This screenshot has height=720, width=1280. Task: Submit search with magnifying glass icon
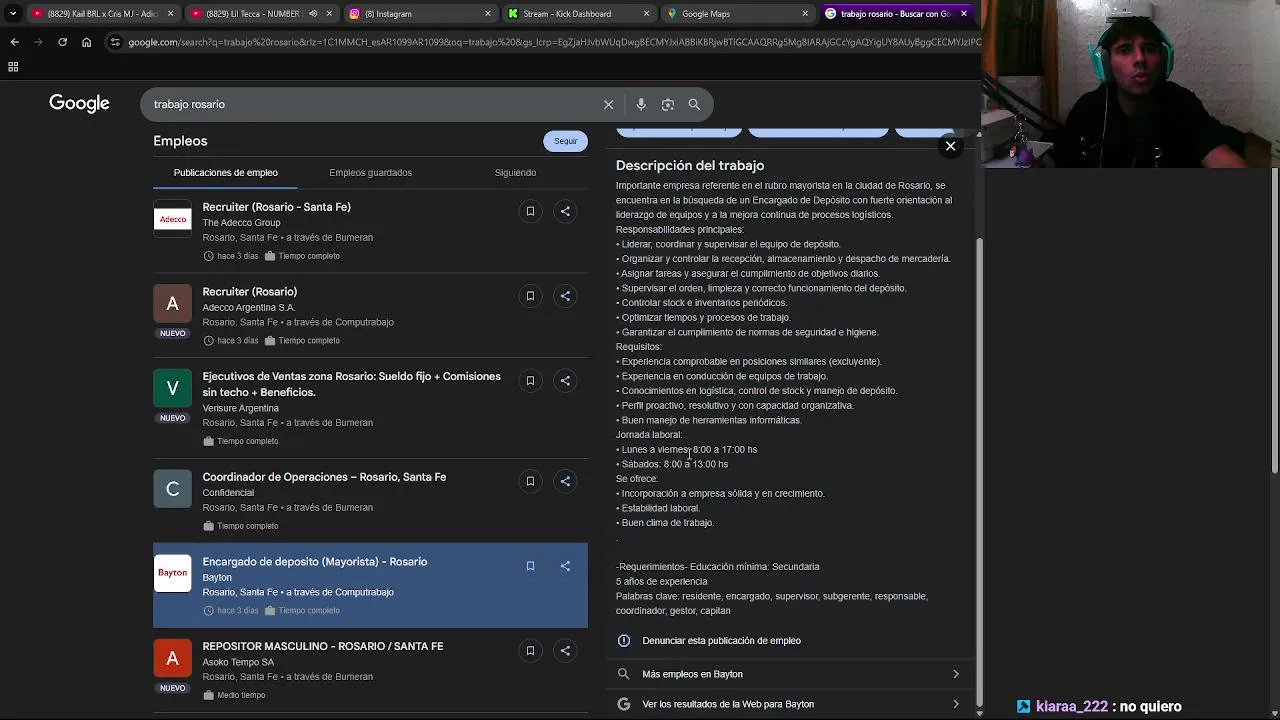click(x=694, y=104)
